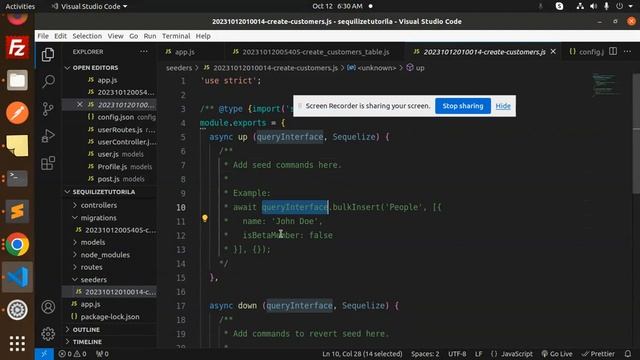Expand the routes folder
This screenshot has height=360, width=640.
point(91,267)
